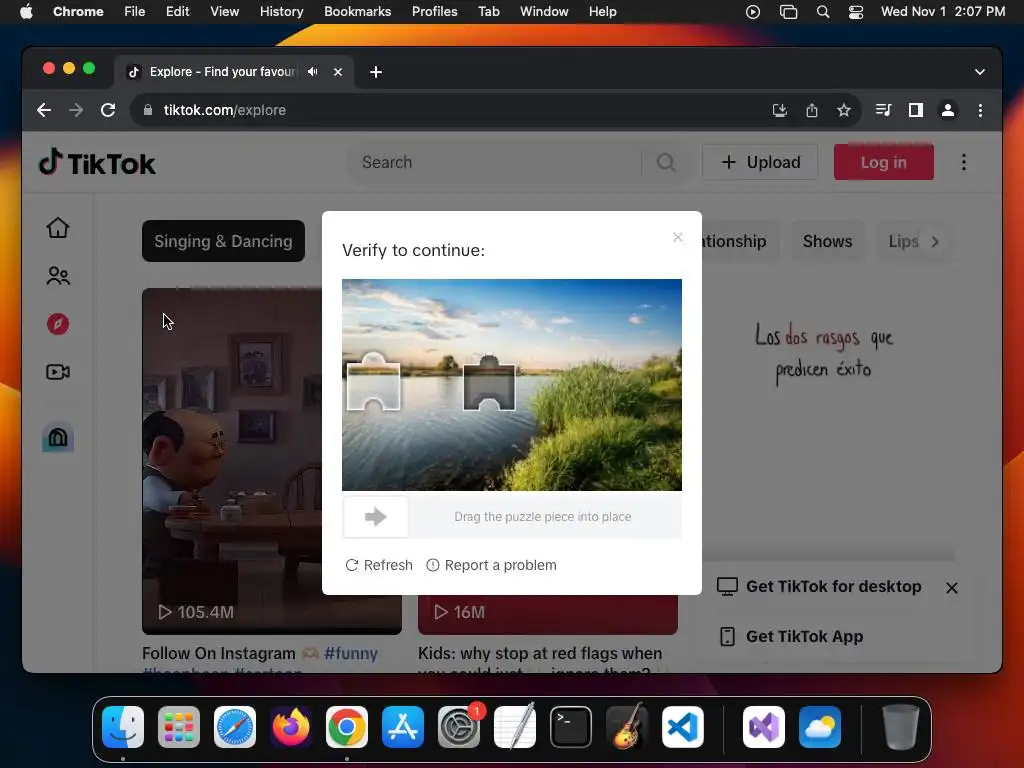The image size is (1024, 768).
Task: Launch Firefox from the Dock
Action: click(x=291, y=727)
